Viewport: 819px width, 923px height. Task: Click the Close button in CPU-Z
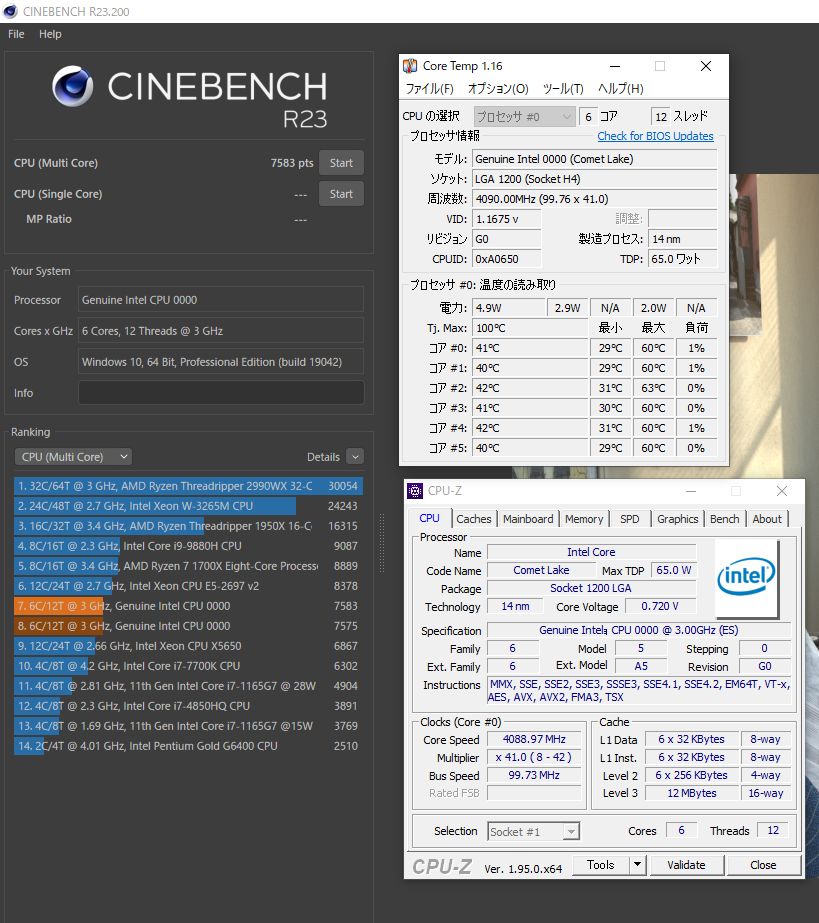point(763,865)
